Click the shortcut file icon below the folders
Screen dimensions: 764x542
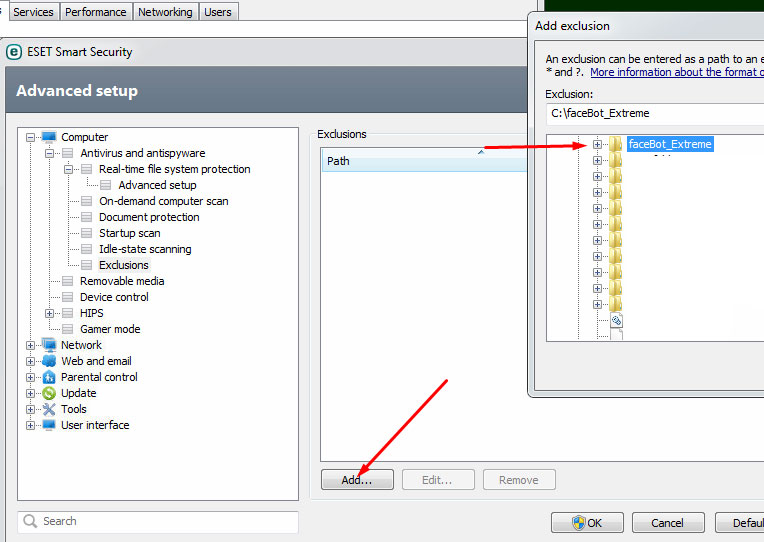click(x=616, y=320)
